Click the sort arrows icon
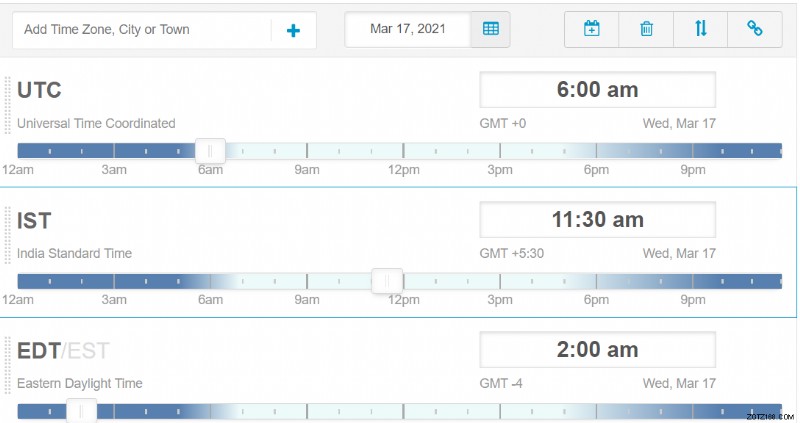 click(701, 29)
